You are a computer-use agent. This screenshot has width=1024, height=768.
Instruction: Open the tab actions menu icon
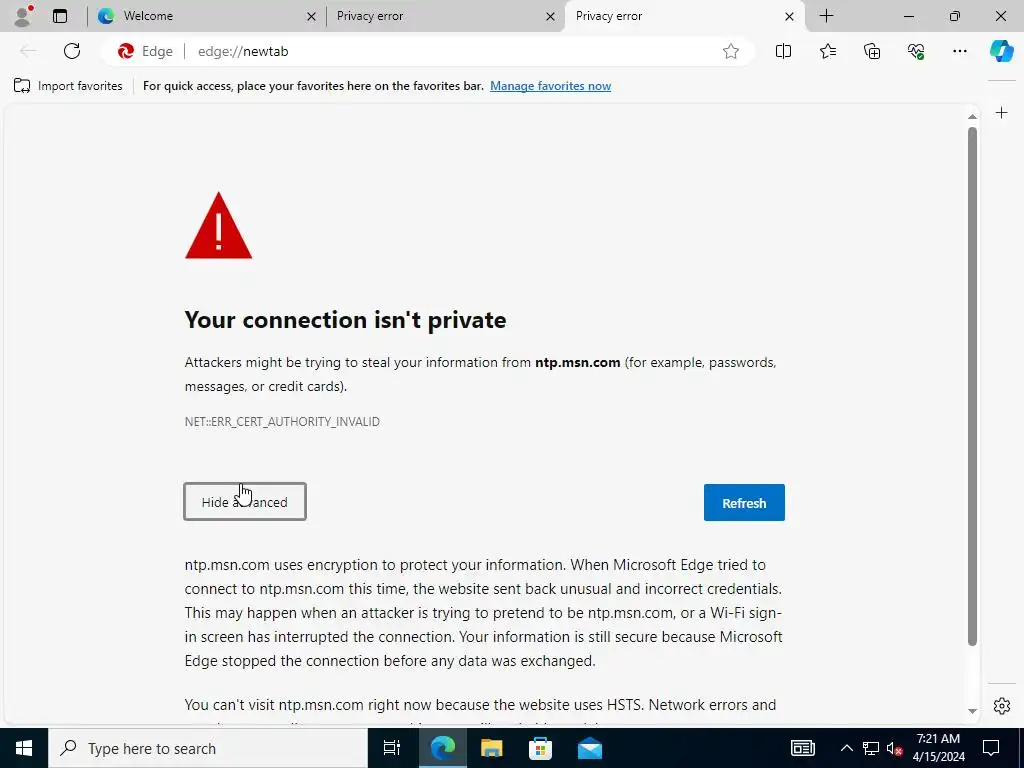60,16
